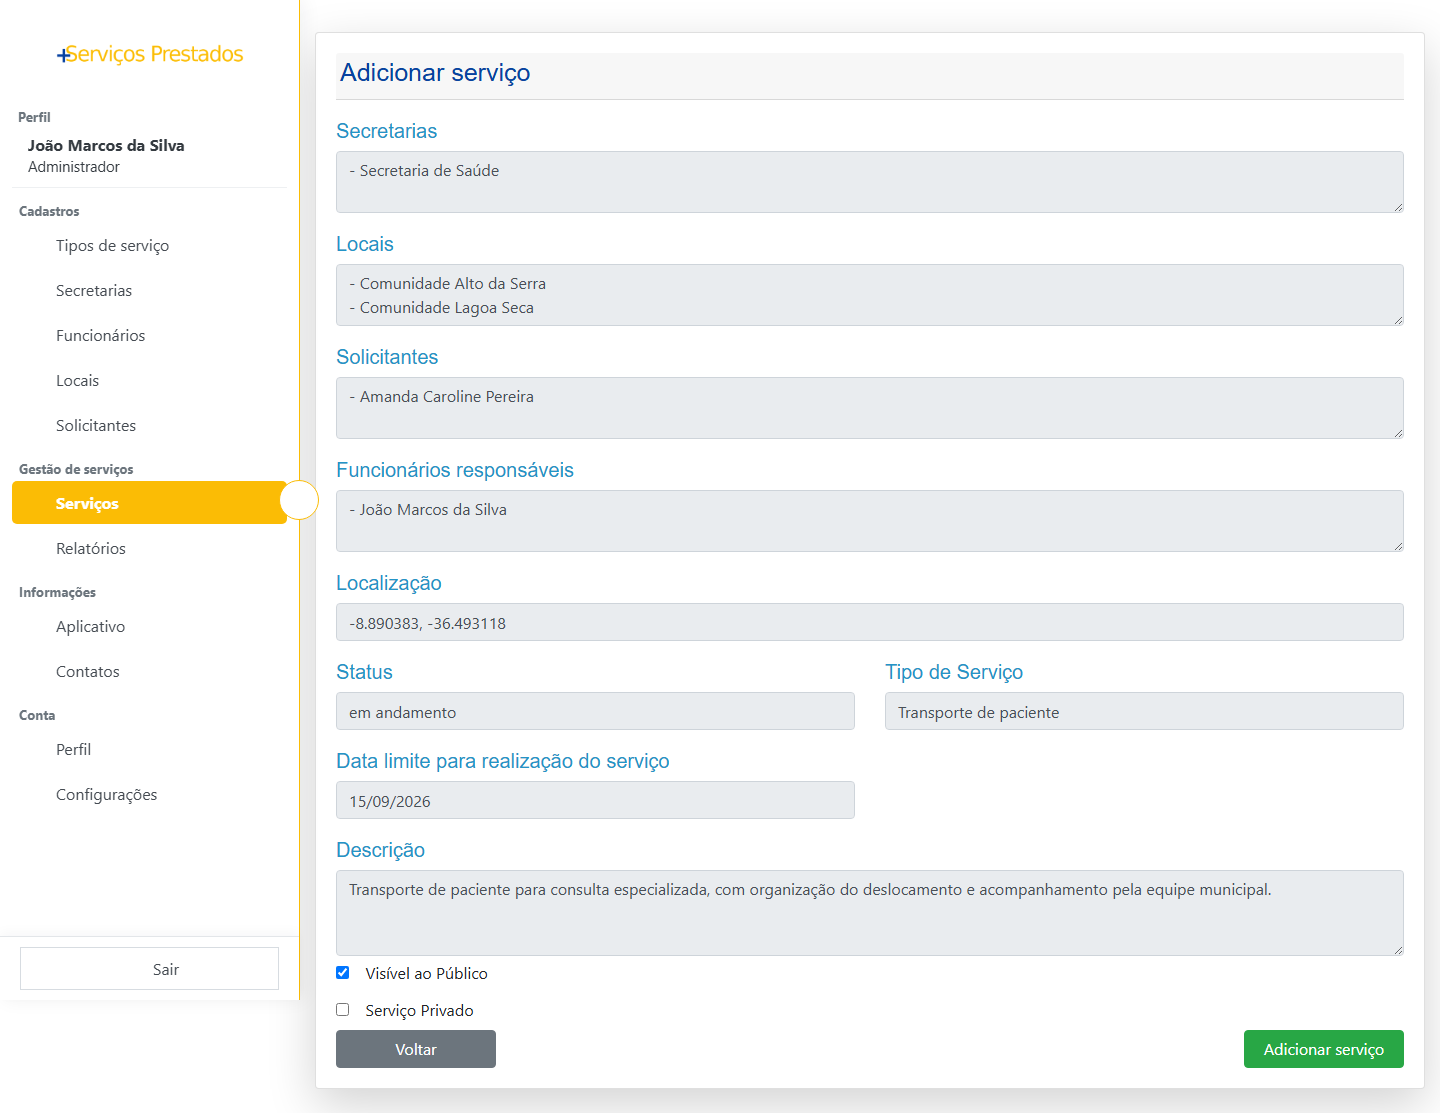Viewport: 1440px width, 1113px height.
Task: Click the Localização coordinates field
Action: click(x=870, y=622)
